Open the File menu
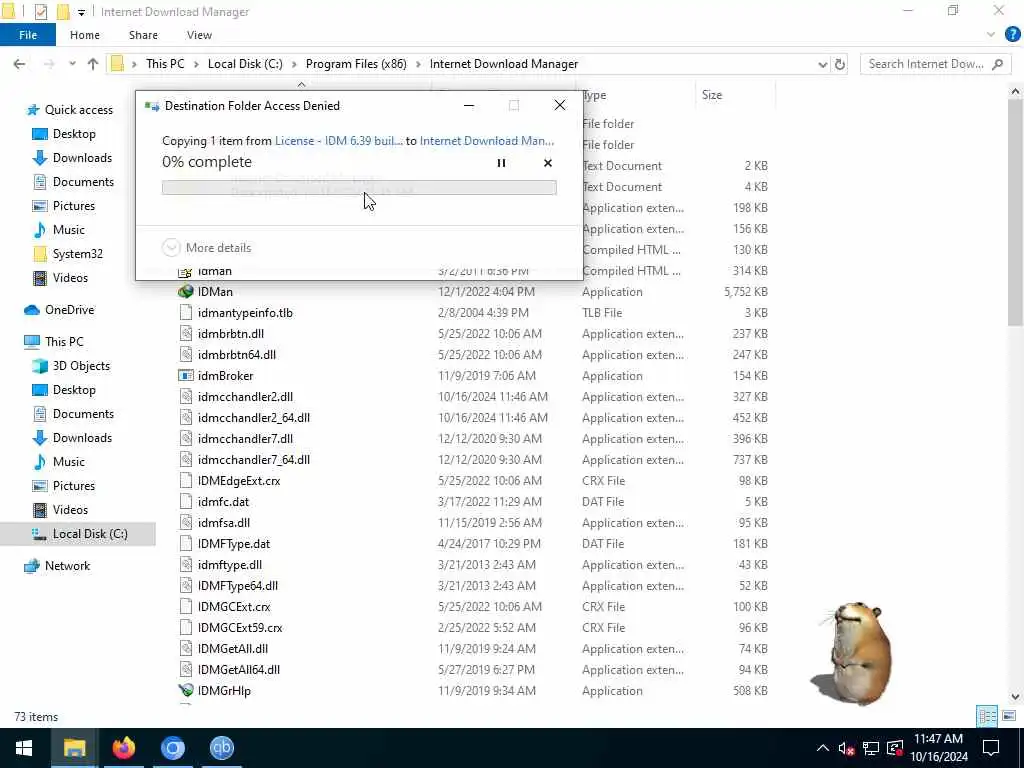 point(27,35)
